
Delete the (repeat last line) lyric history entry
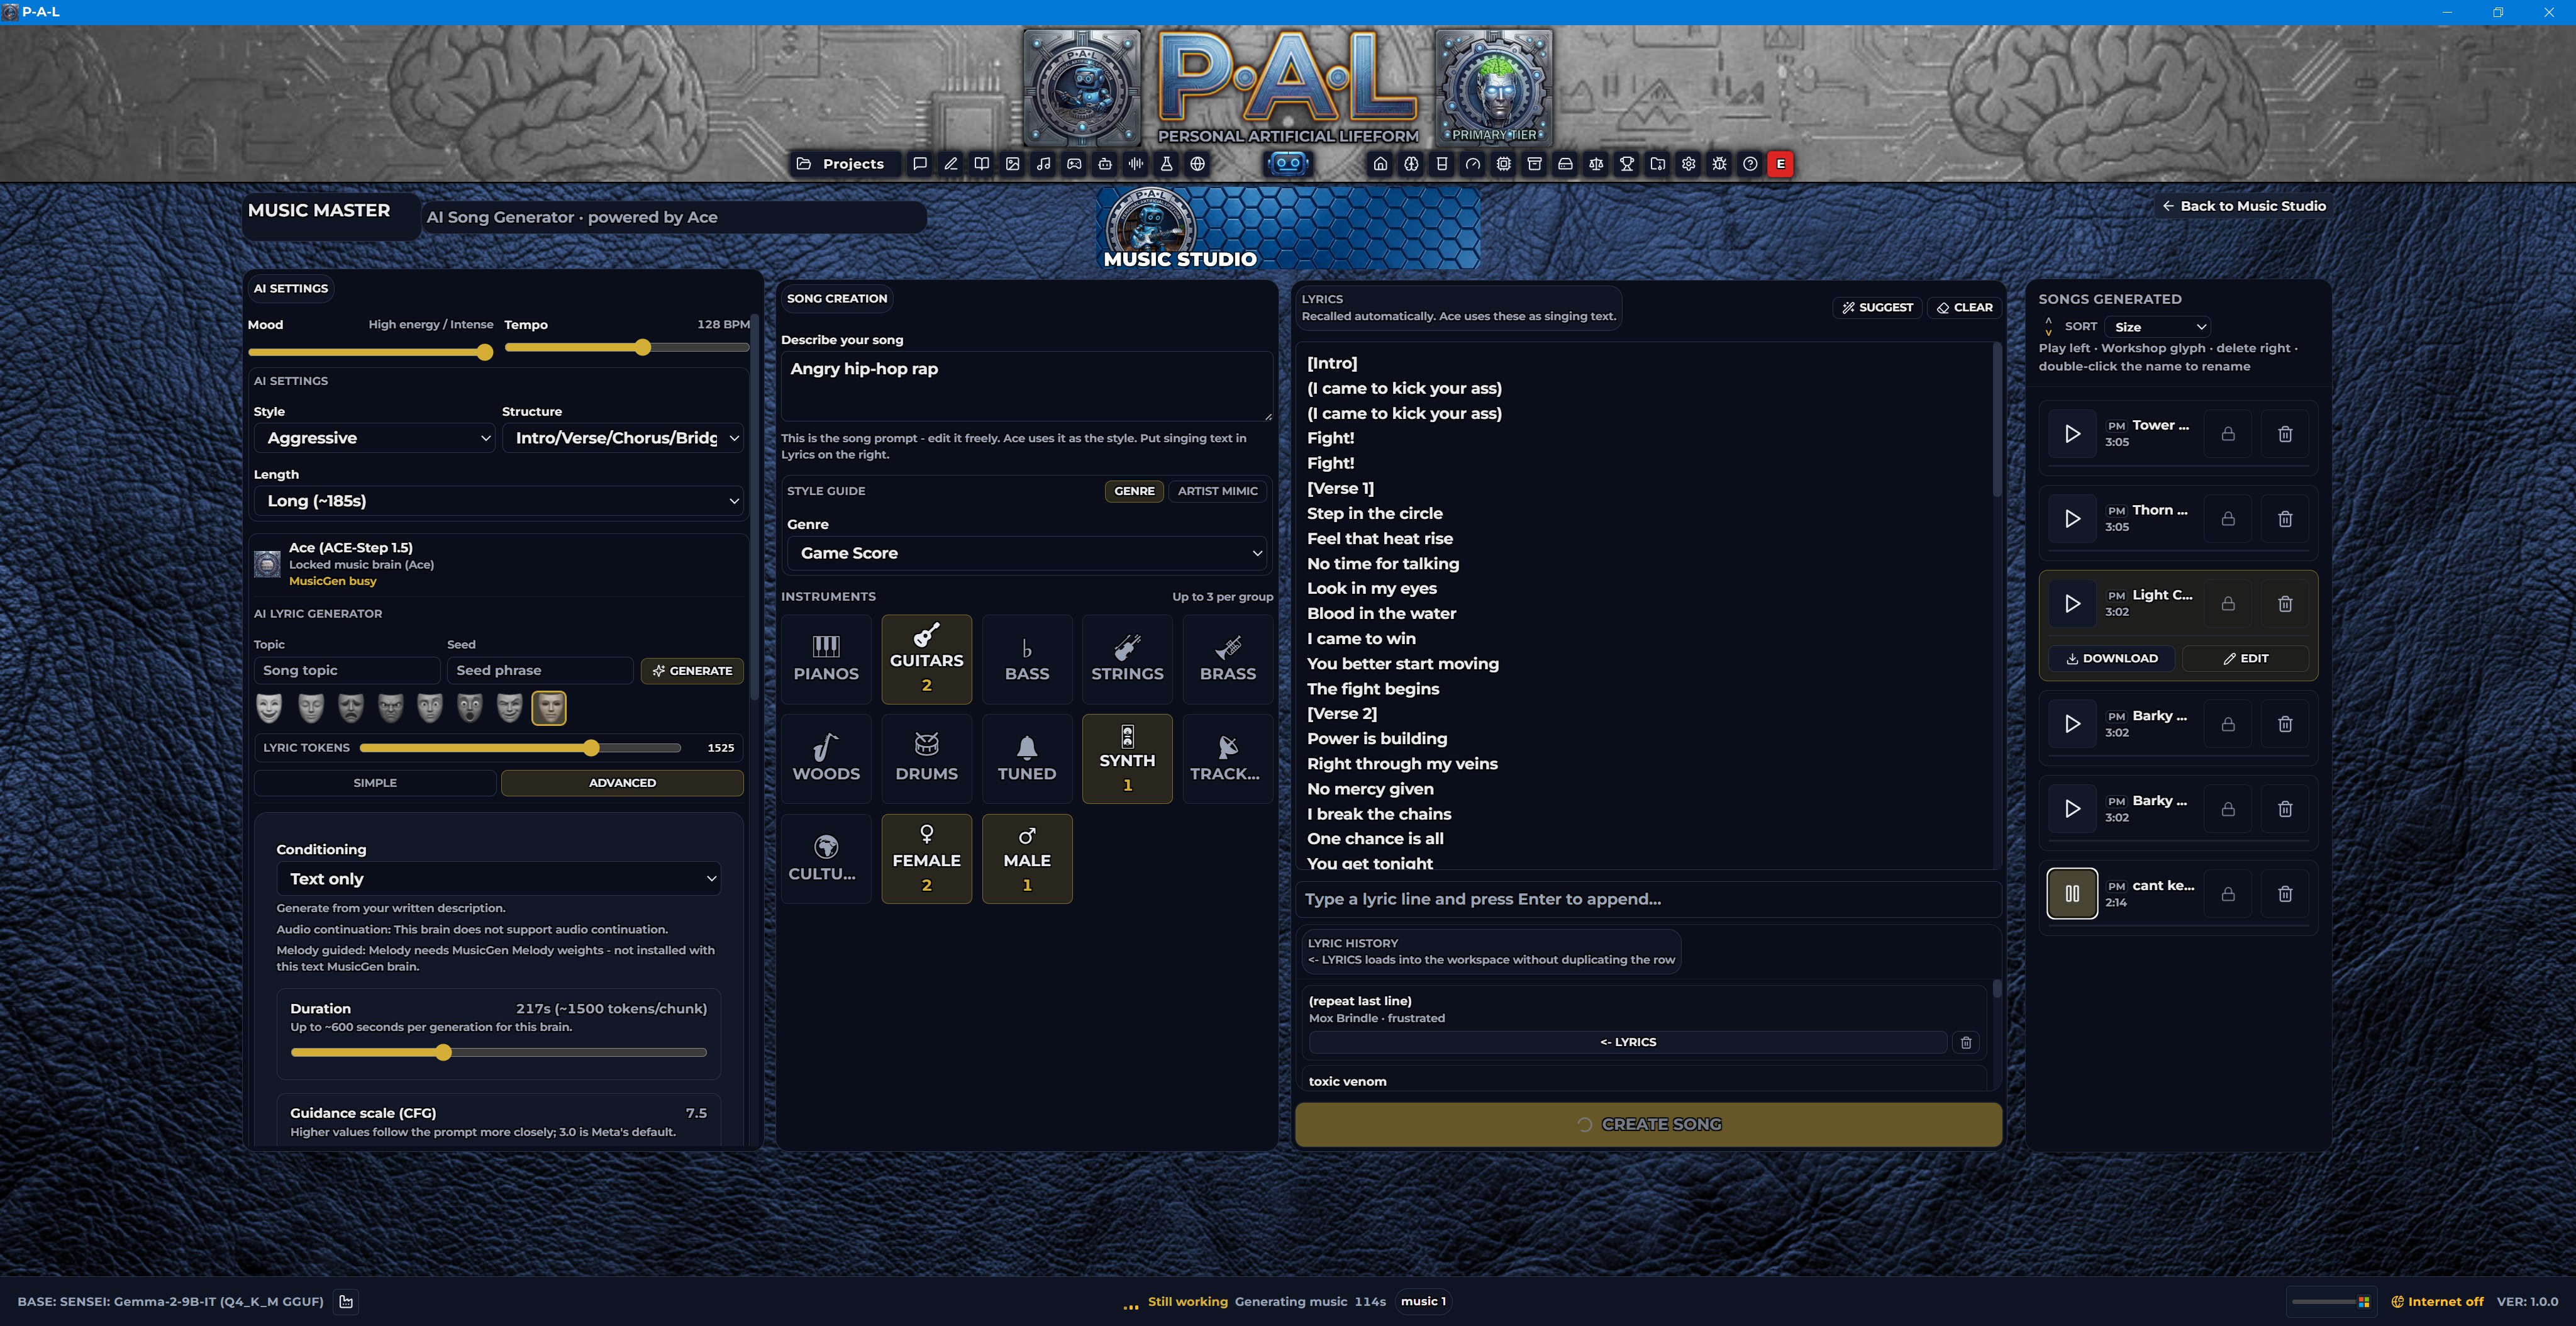click(1966, 1042)
